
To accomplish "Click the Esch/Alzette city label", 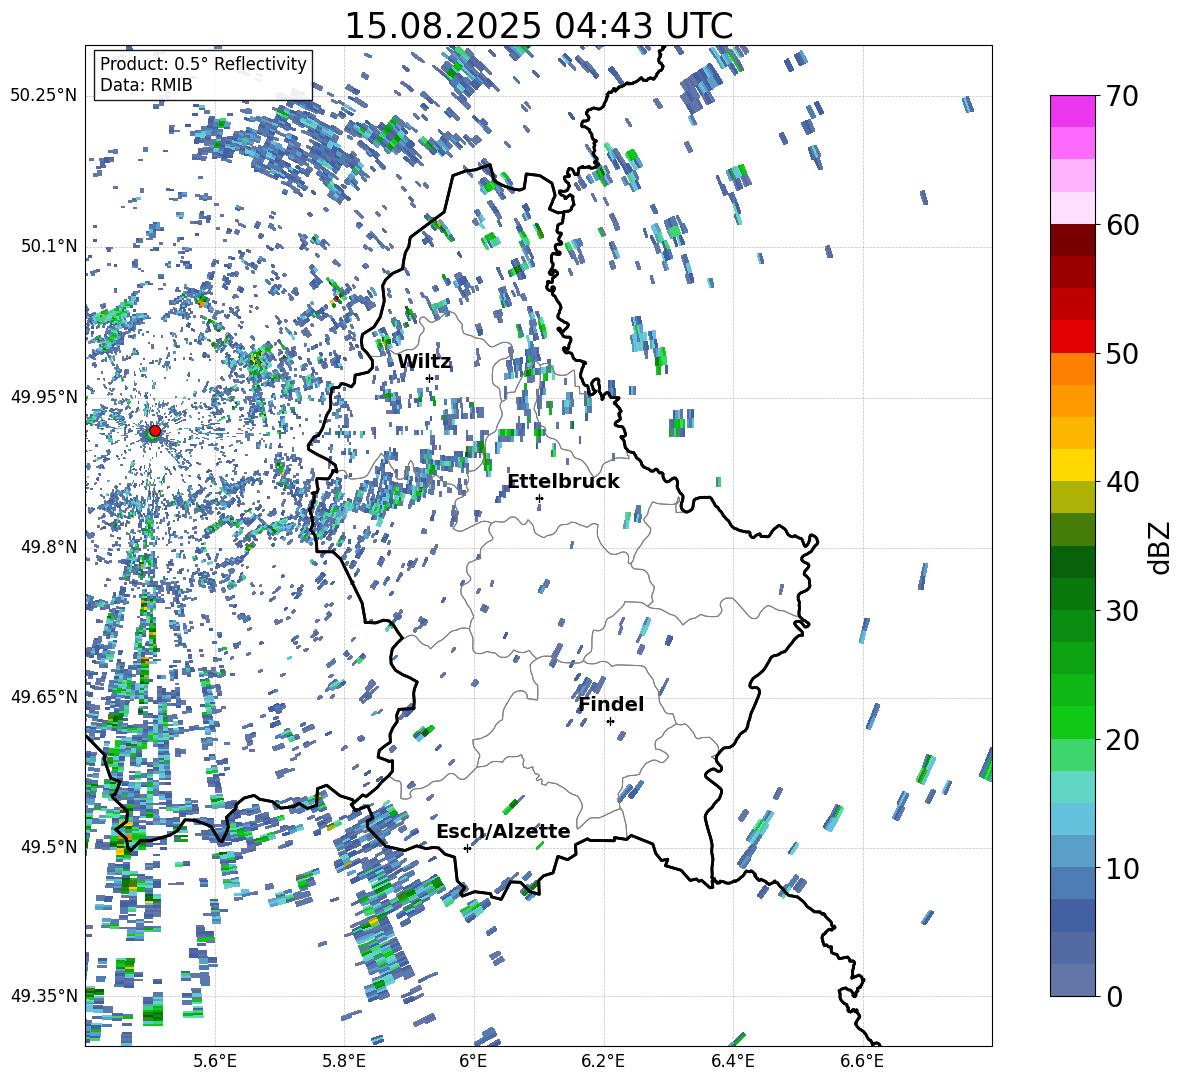I will click(x=504, y=831).
